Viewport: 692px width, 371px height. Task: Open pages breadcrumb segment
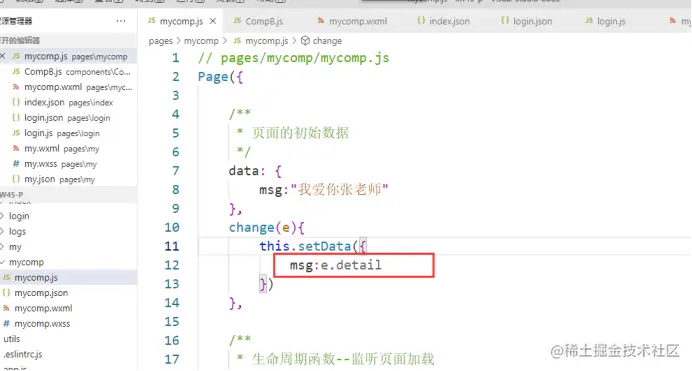pos(161,41)
